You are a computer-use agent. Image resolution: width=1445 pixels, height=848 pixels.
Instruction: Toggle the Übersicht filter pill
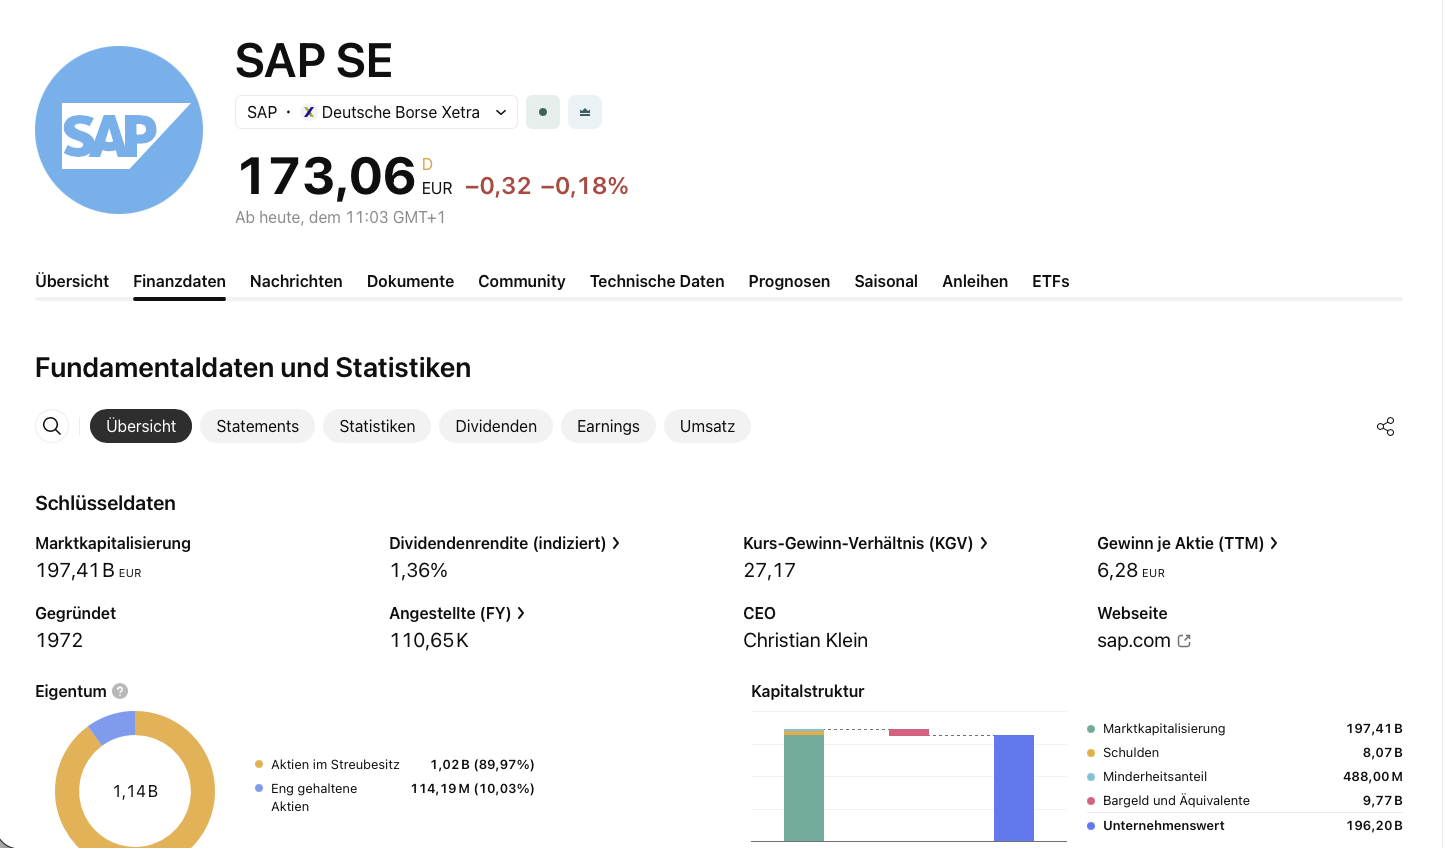click(140, 426)
